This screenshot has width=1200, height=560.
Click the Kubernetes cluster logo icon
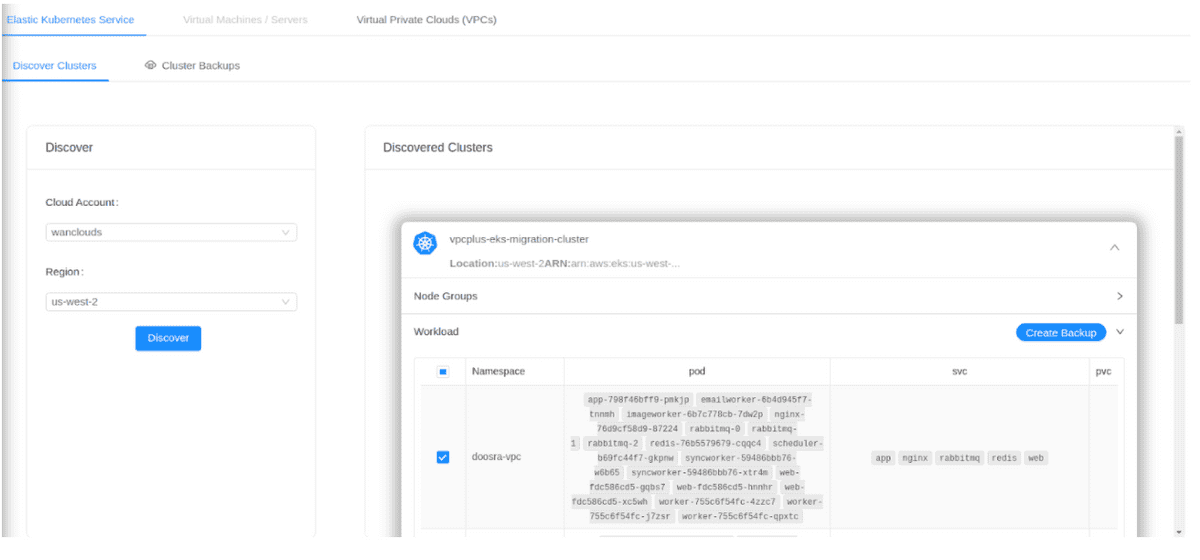(425, 243)
